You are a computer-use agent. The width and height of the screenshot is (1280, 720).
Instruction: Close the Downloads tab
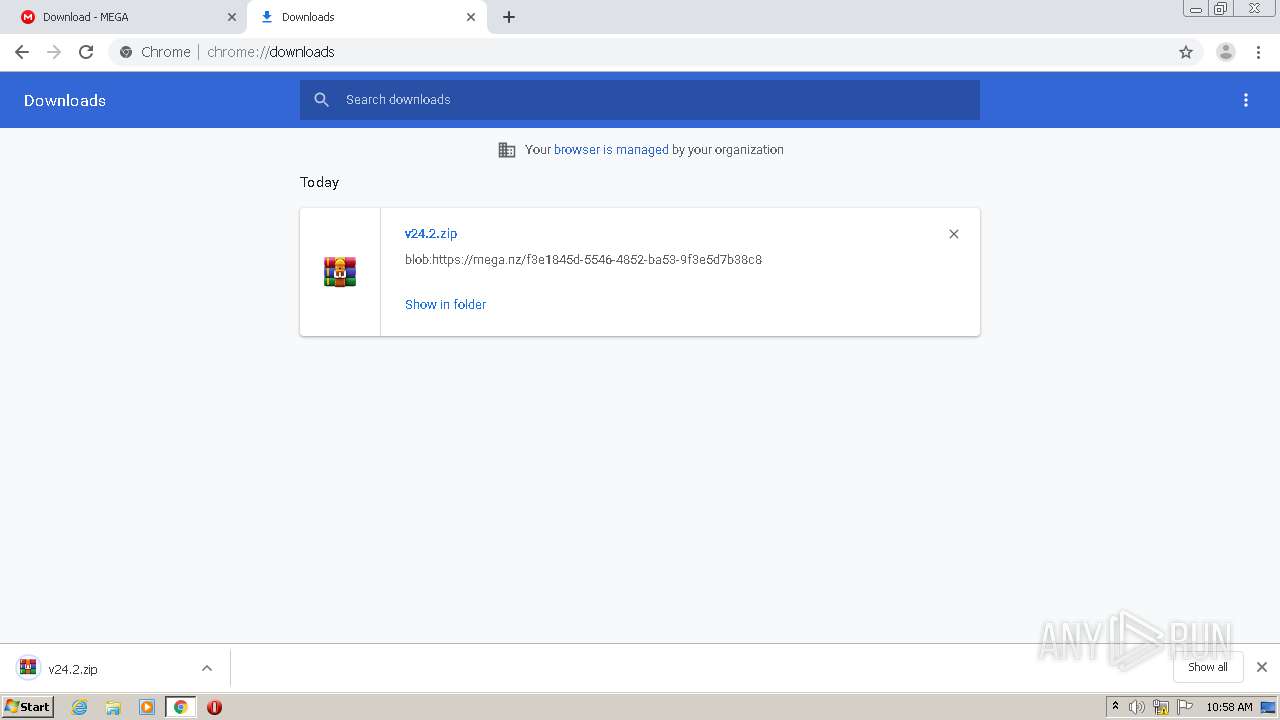[x=471, y=17]
